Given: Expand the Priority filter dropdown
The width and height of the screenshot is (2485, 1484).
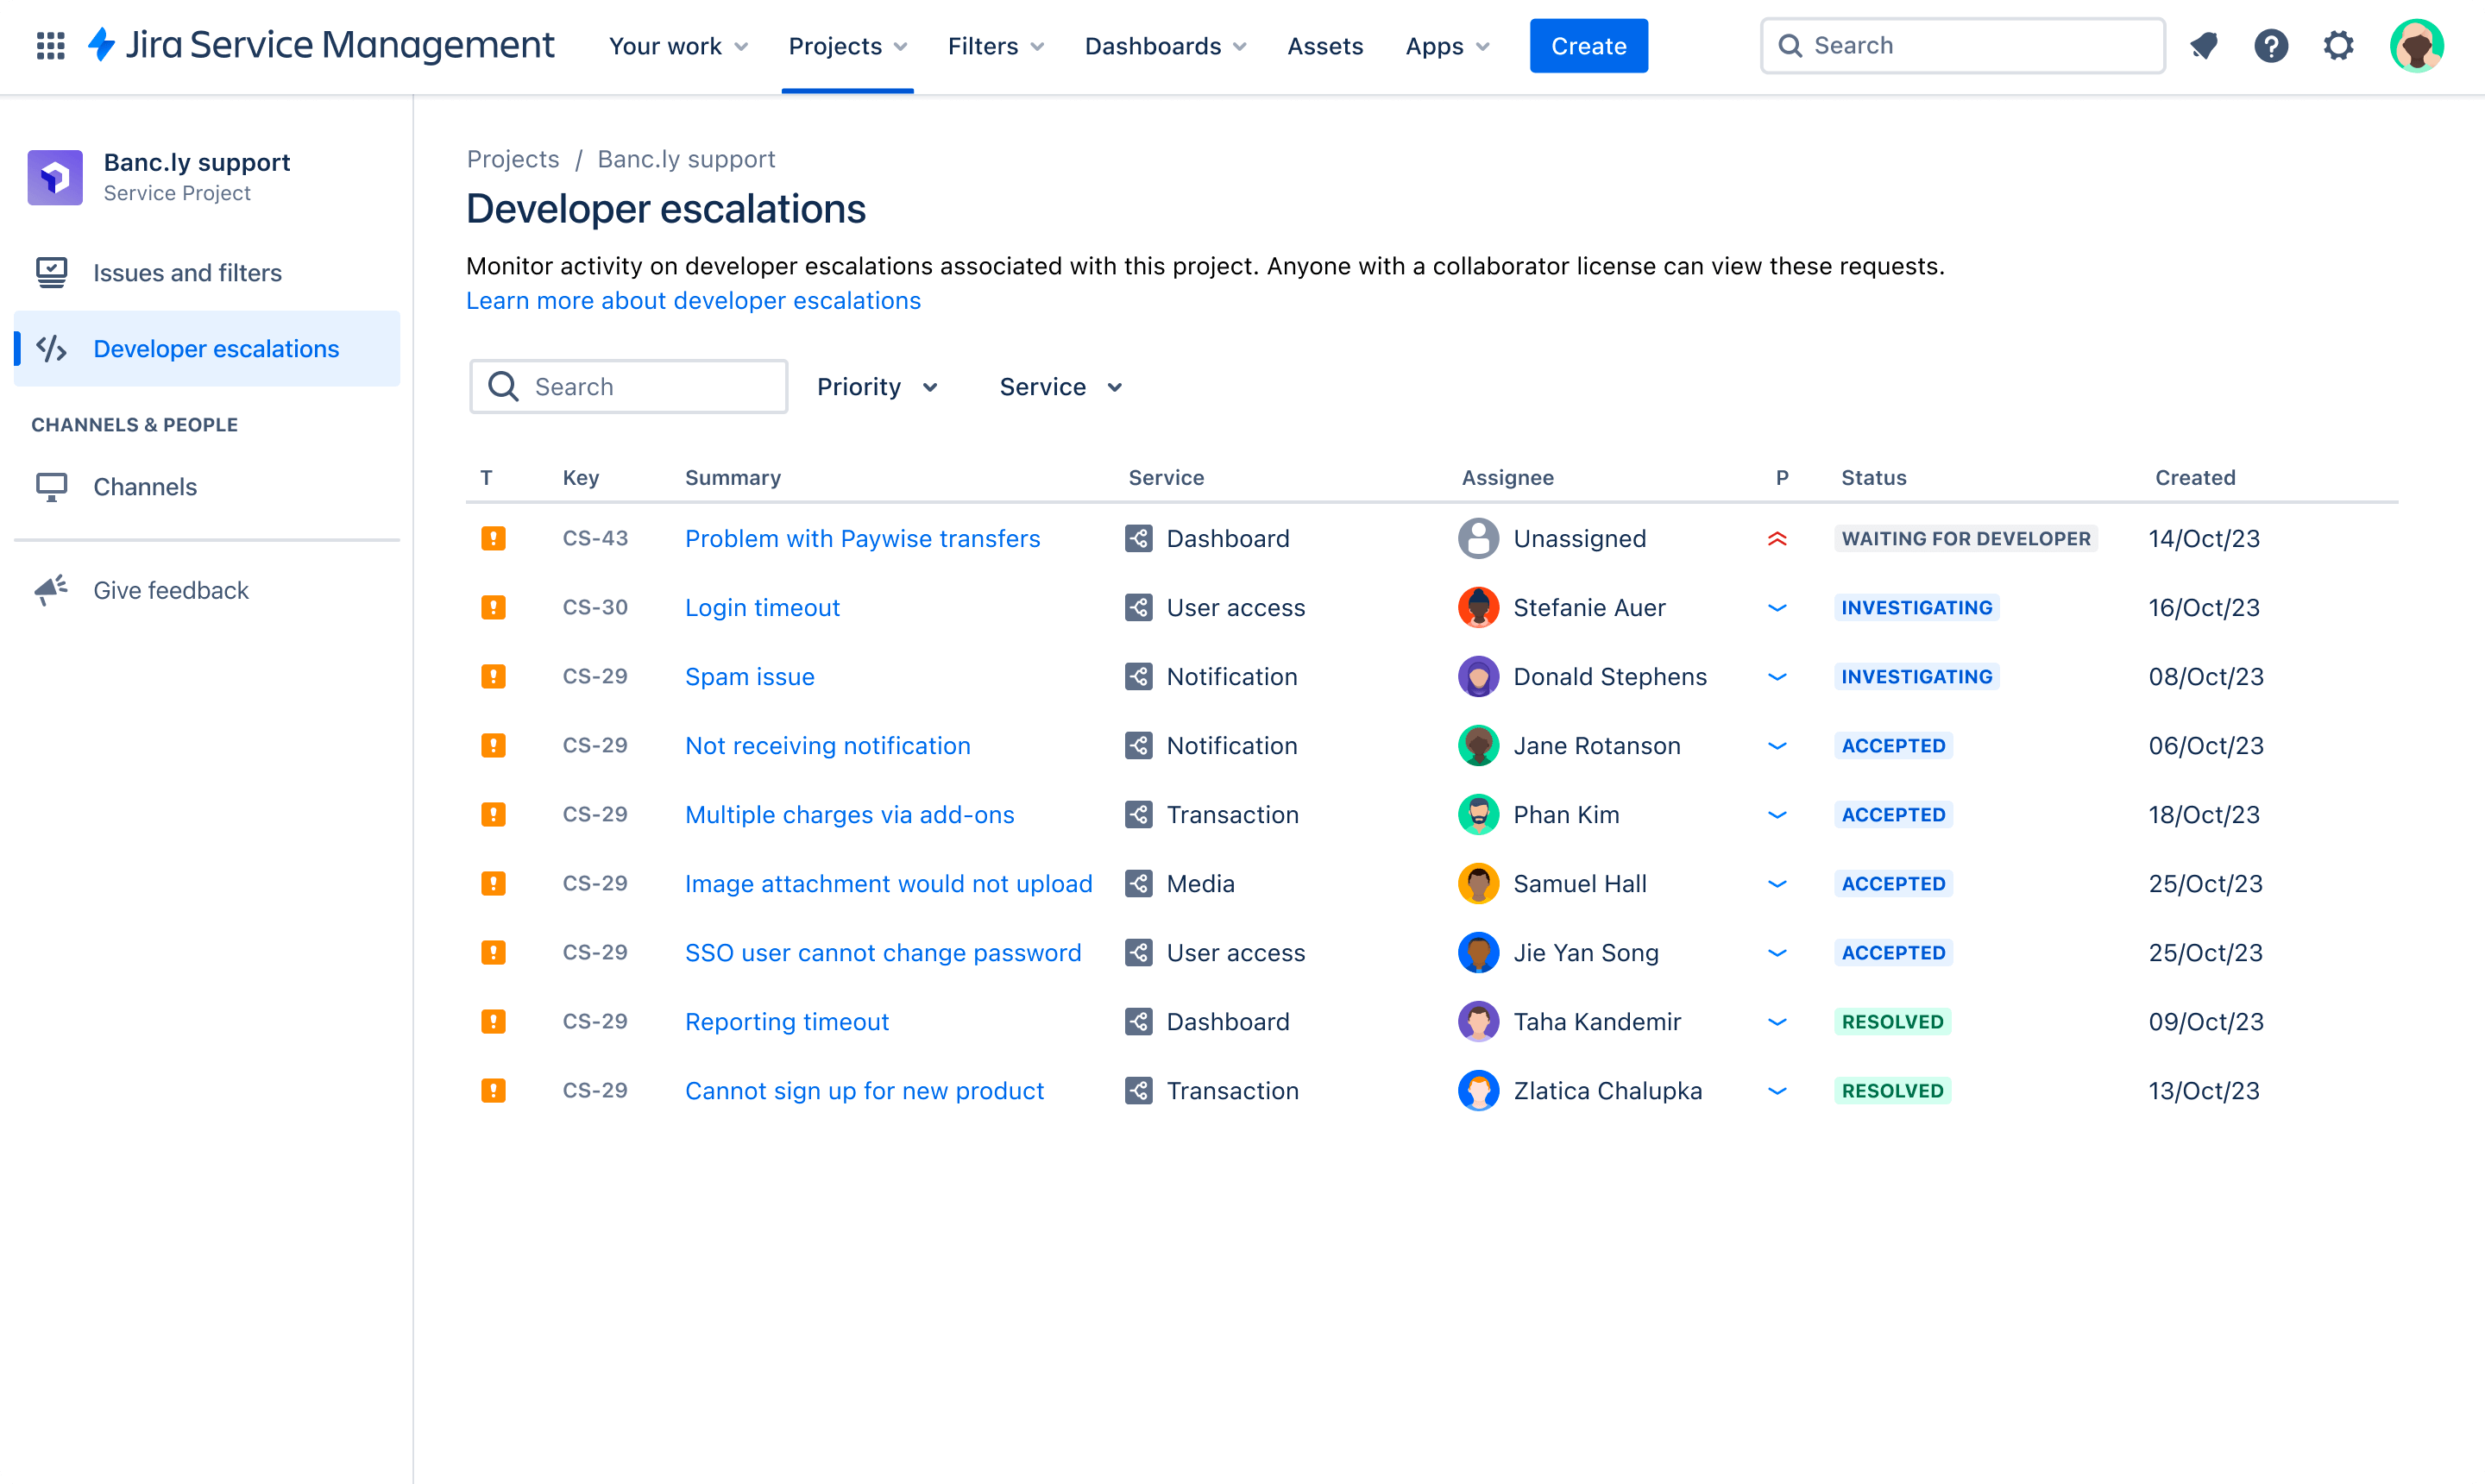Looking at the screenshot, I should point(878,385).
